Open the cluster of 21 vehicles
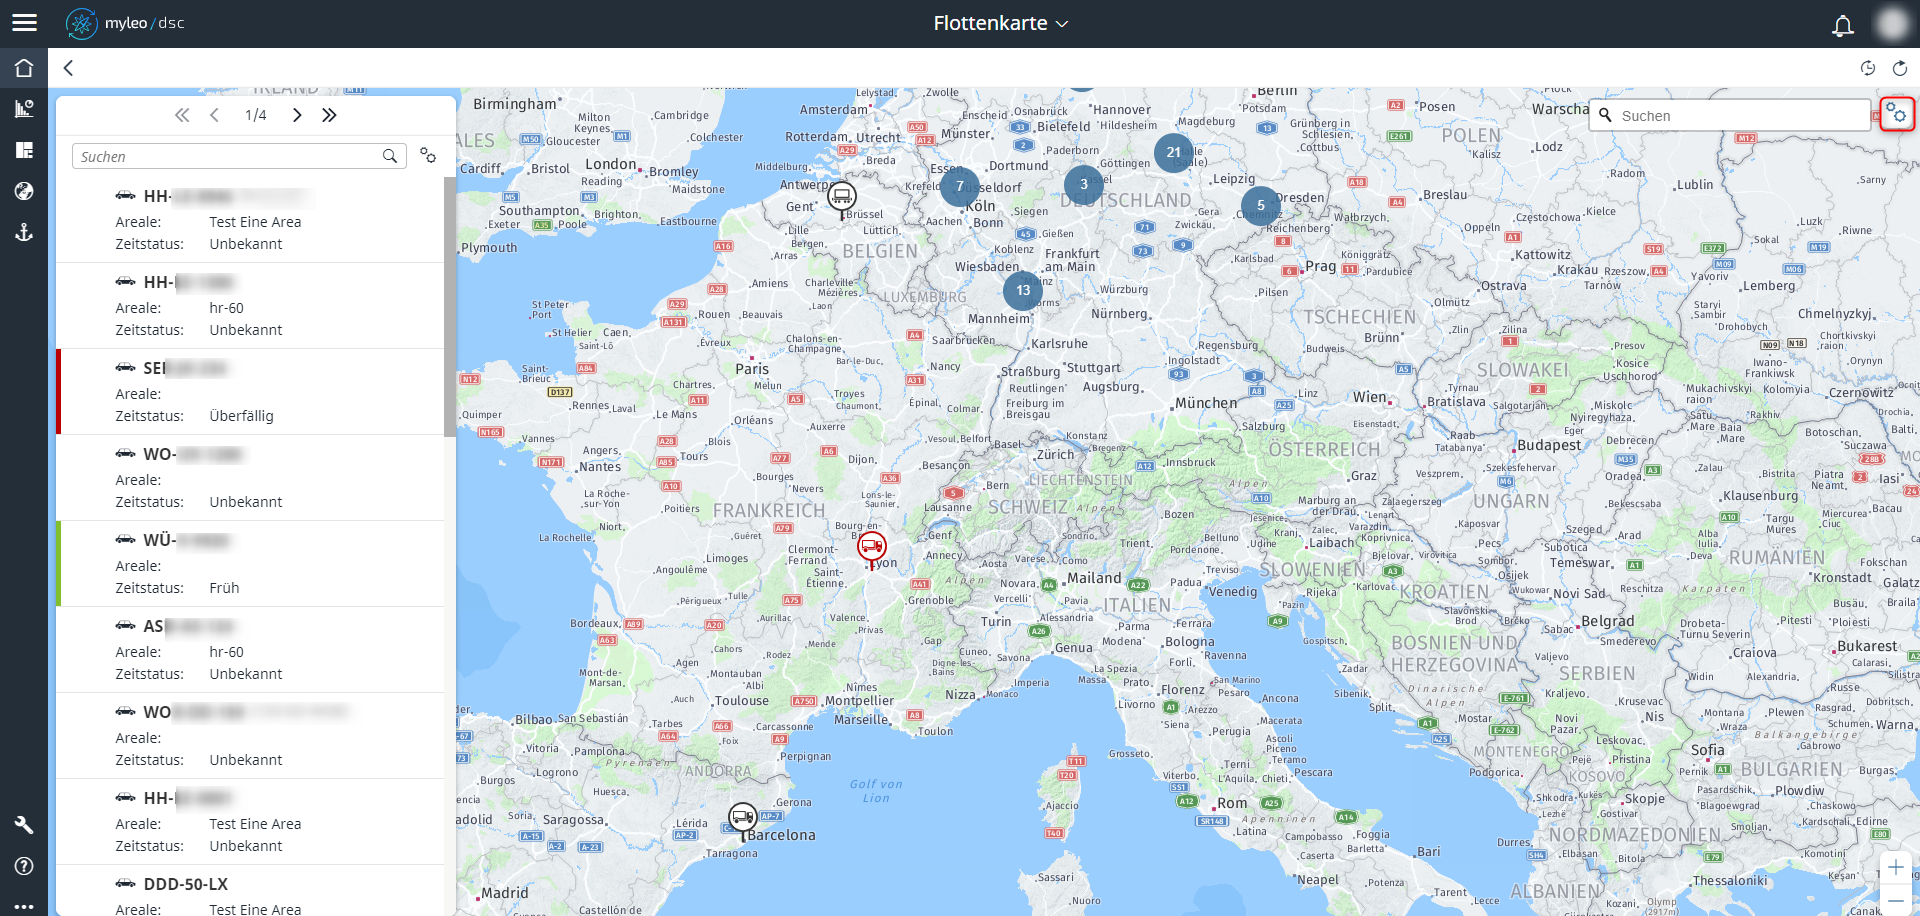The image size is (1920, 916). click(x=1174, y=152)
